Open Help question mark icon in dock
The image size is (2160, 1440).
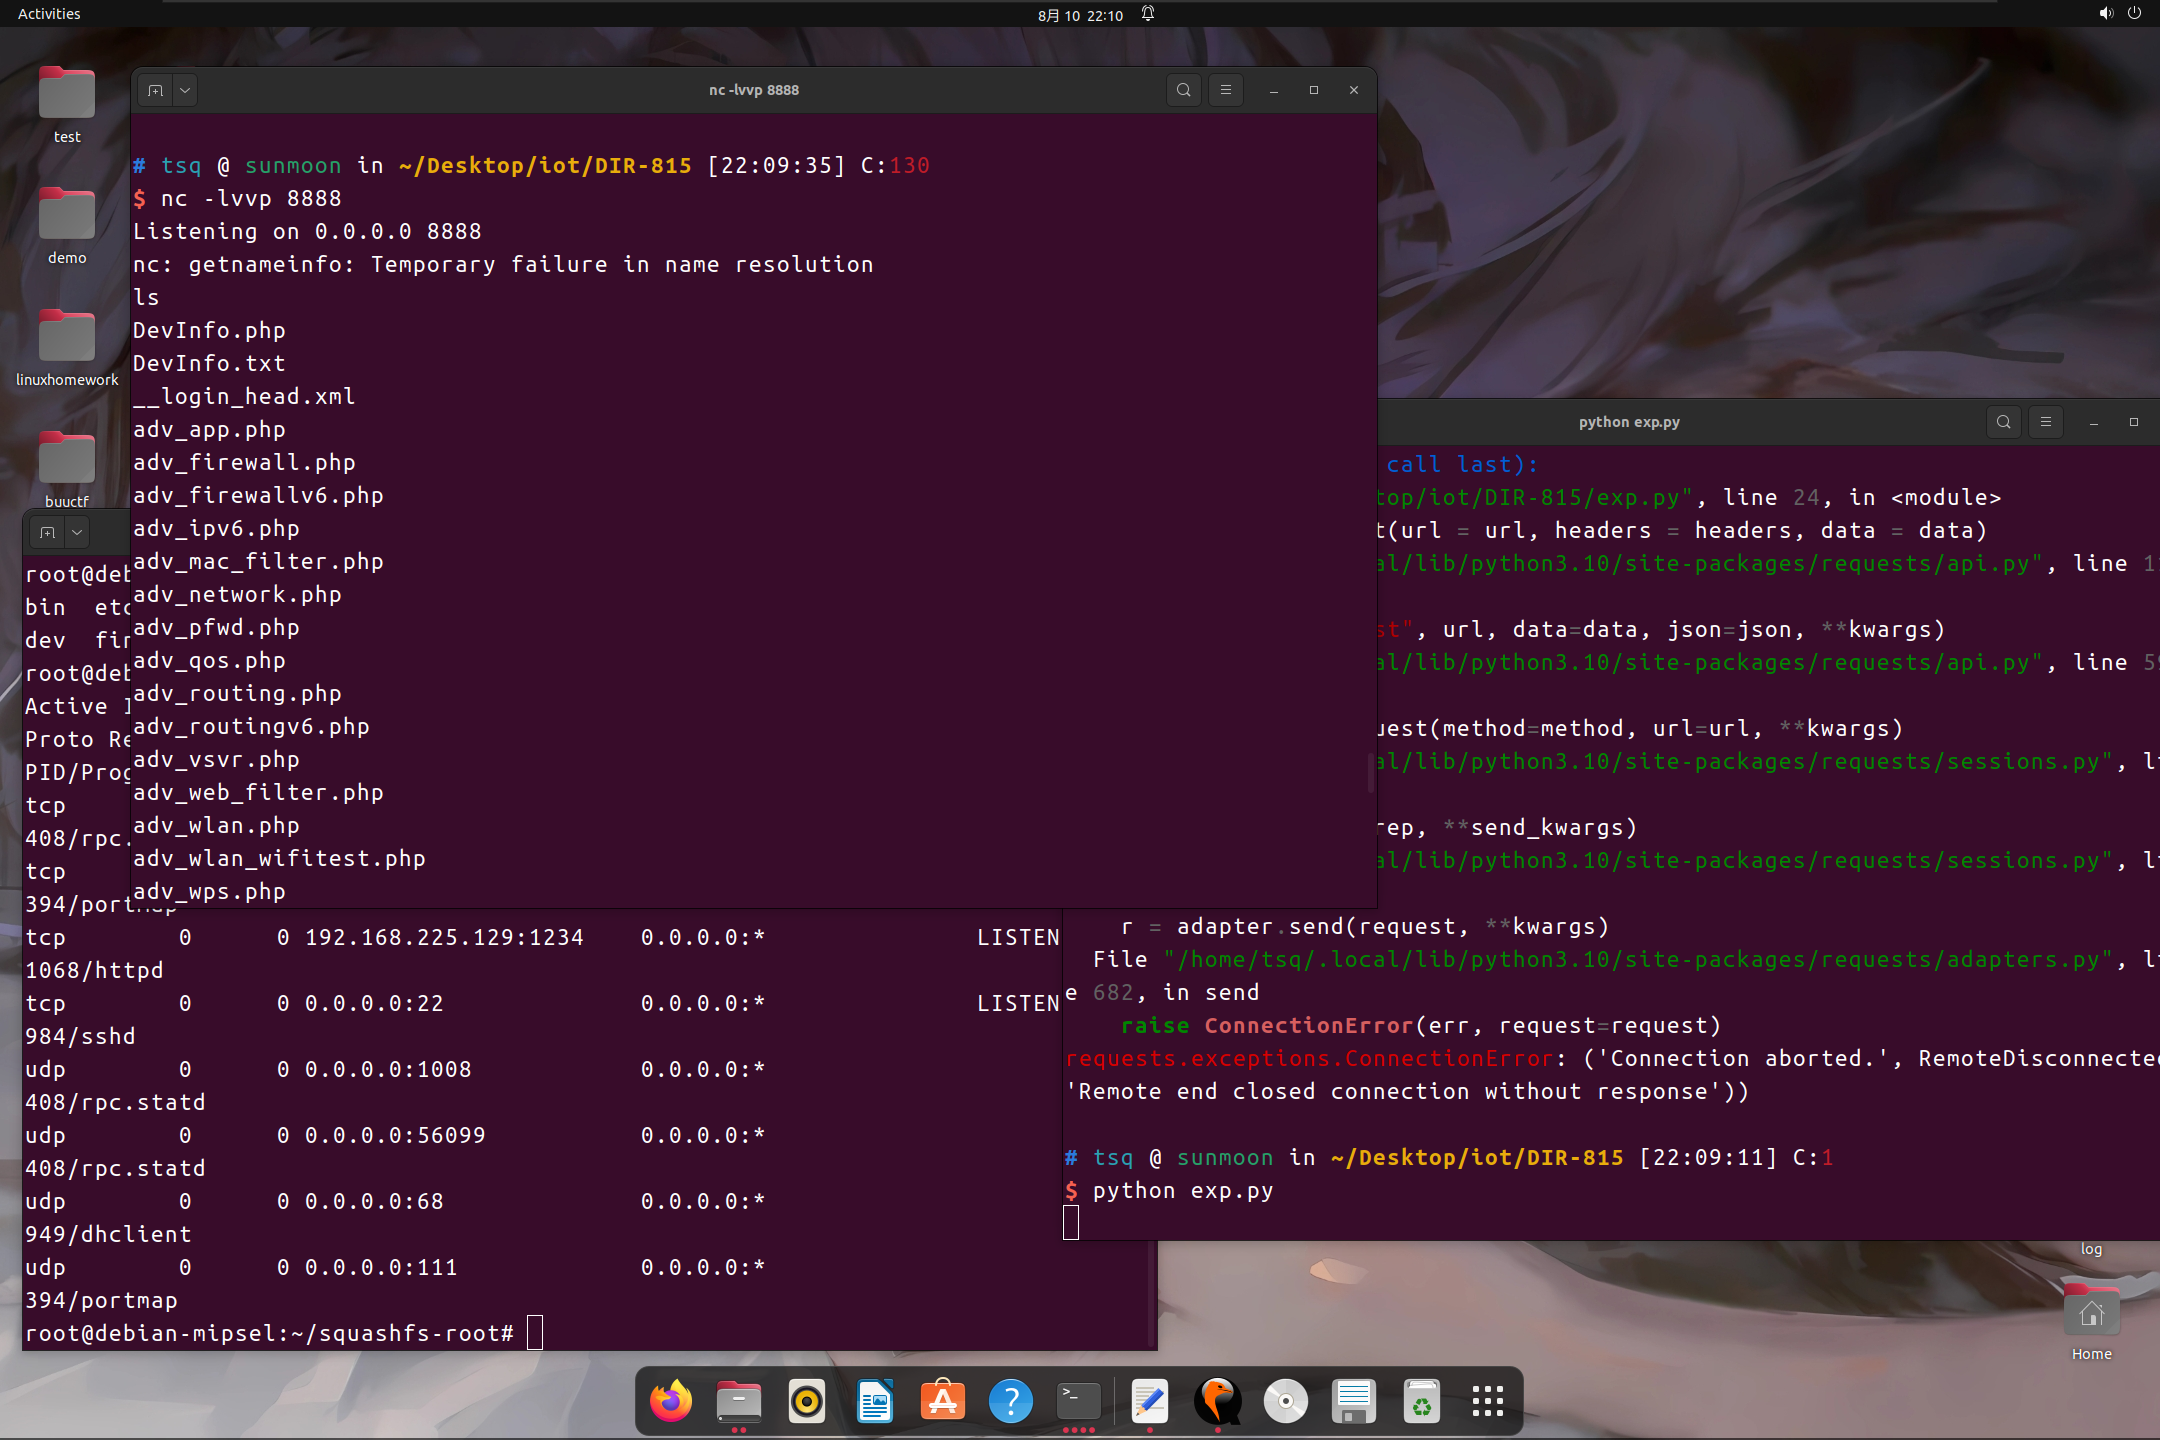(1011, 1401)
